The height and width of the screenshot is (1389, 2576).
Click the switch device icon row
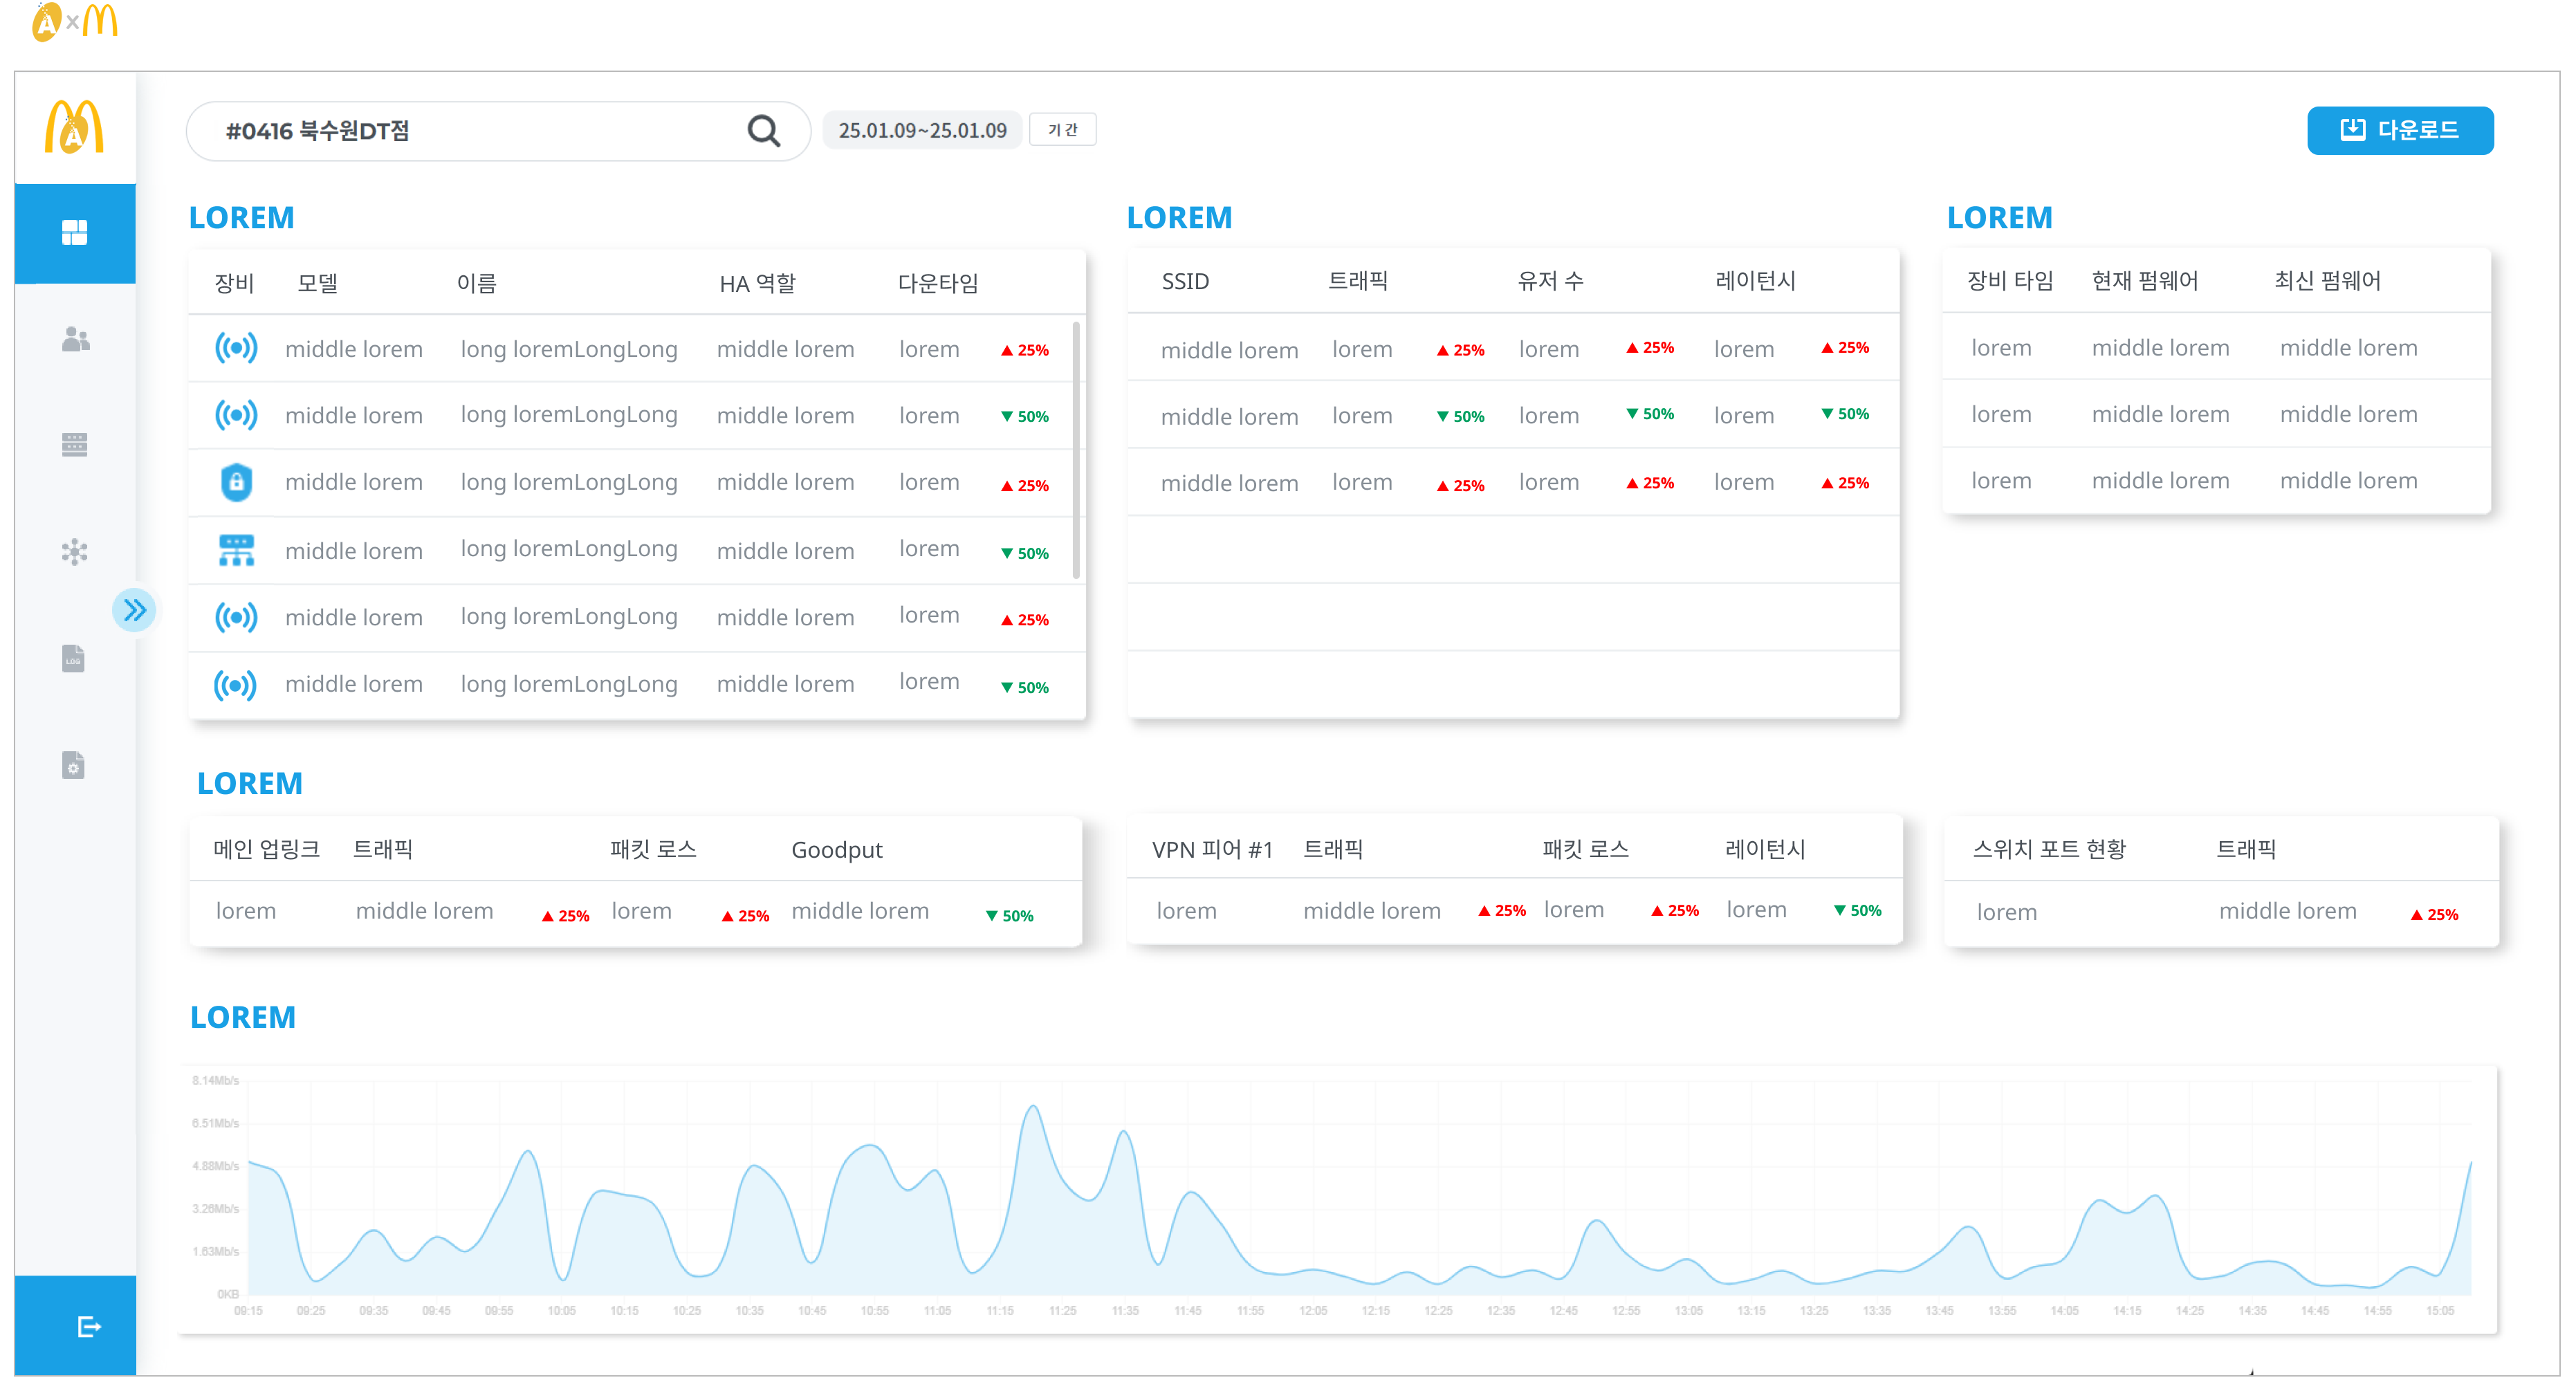tap(236, 550)
